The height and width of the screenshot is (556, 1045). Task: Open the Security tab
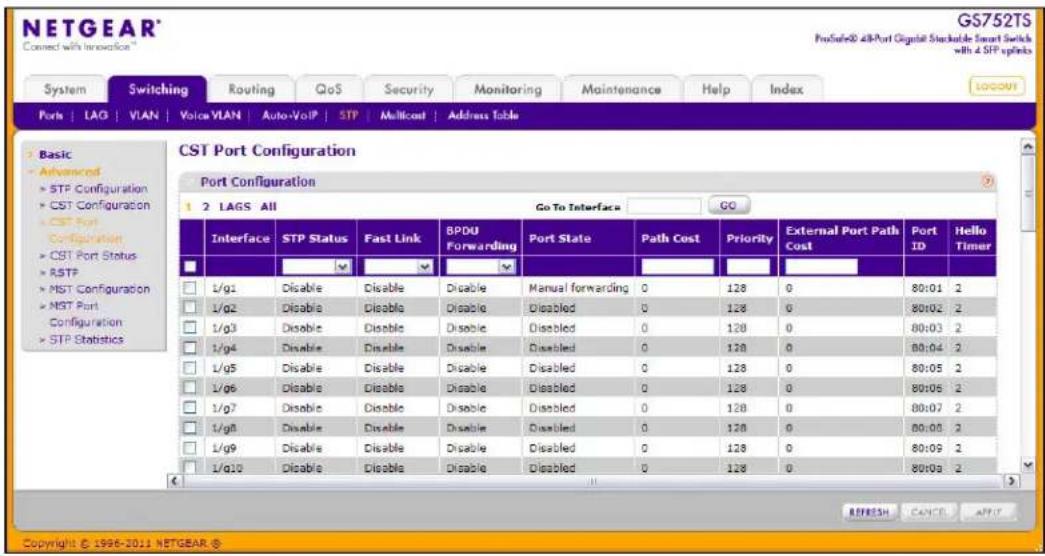coord(409,89)
